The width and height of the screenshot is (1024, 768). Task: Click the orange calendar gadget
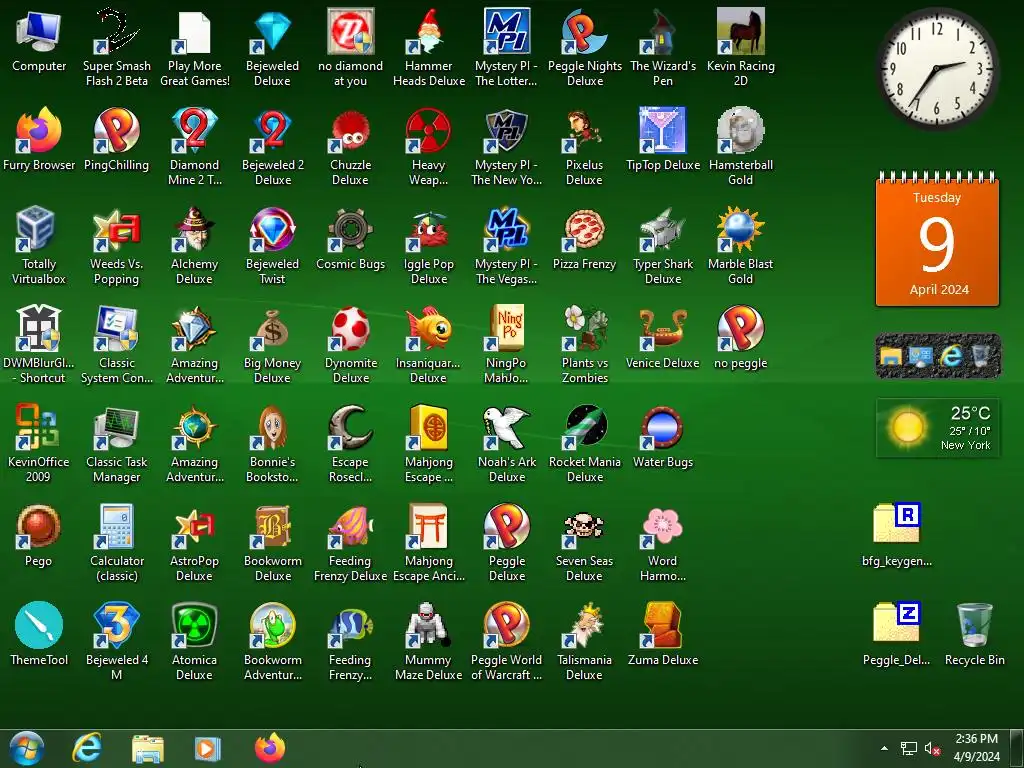coord(937,240)
